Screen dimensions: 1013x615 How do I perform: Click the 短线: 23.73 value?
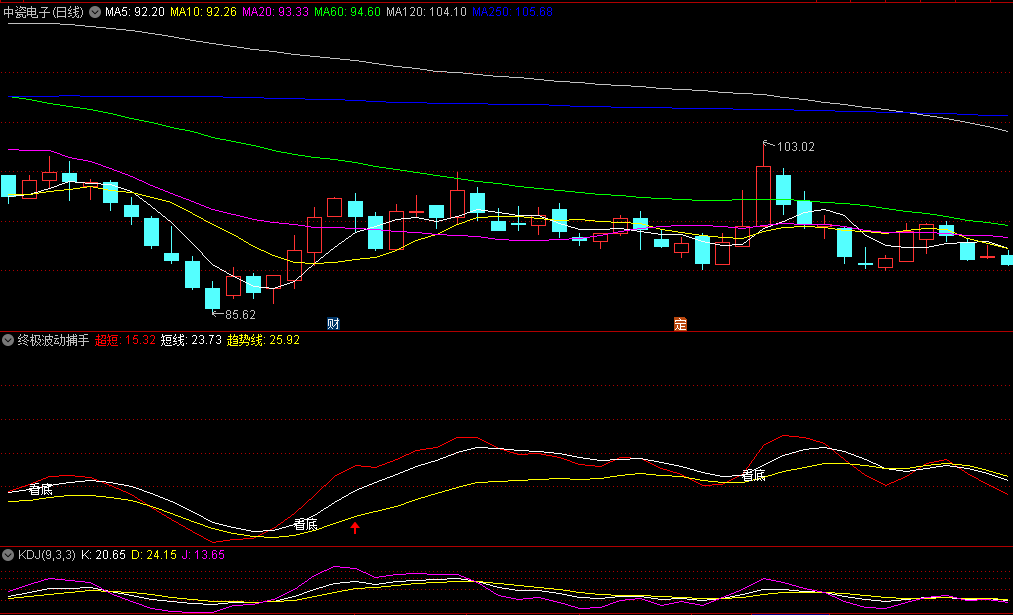(x=191, y=340)
